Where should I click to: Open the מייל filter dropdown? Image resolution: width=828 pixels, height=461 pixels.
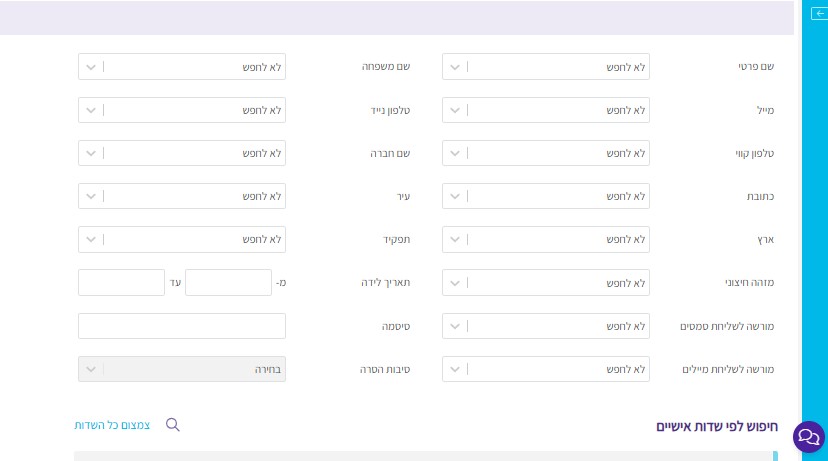546,110
